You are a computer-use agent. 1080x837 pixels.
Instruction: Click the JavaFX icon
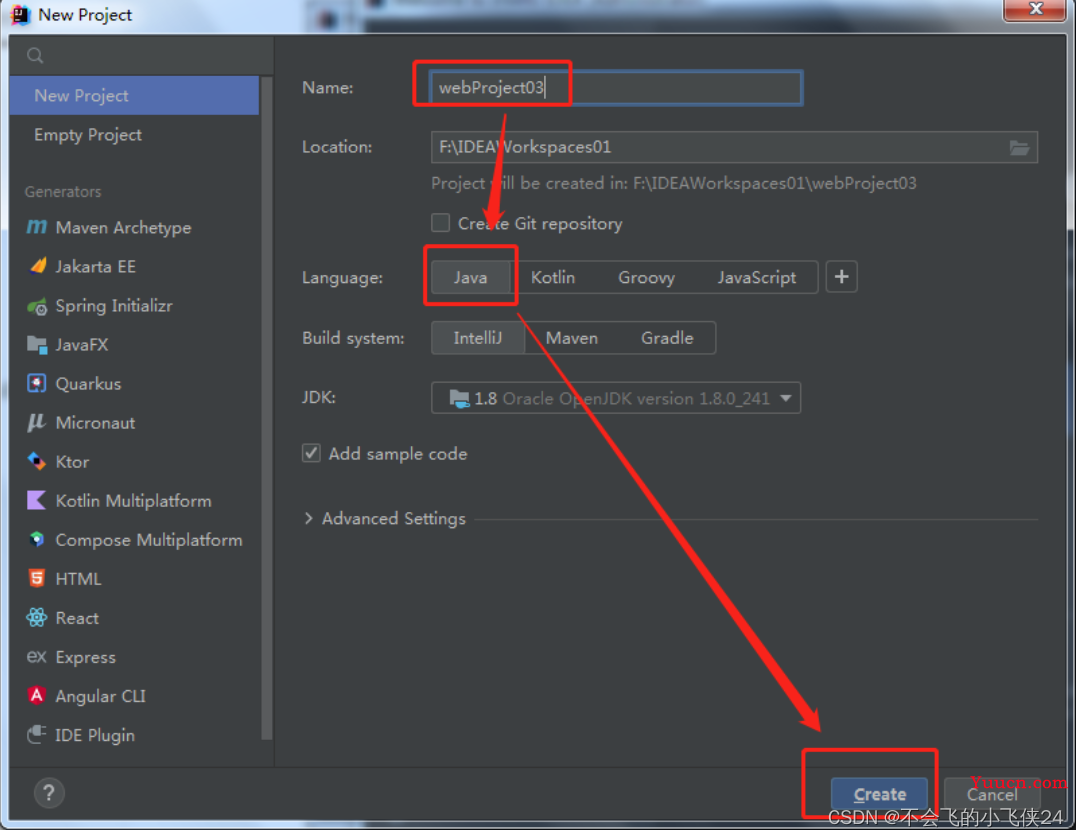37,344
